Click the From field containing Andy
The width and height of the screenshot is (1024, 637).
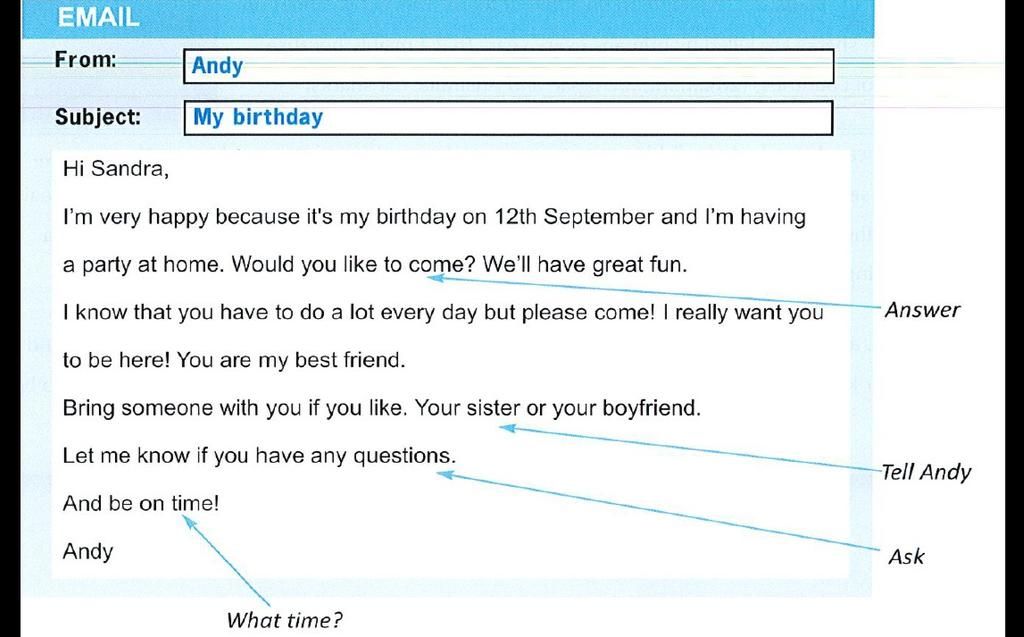click(508, 66)
